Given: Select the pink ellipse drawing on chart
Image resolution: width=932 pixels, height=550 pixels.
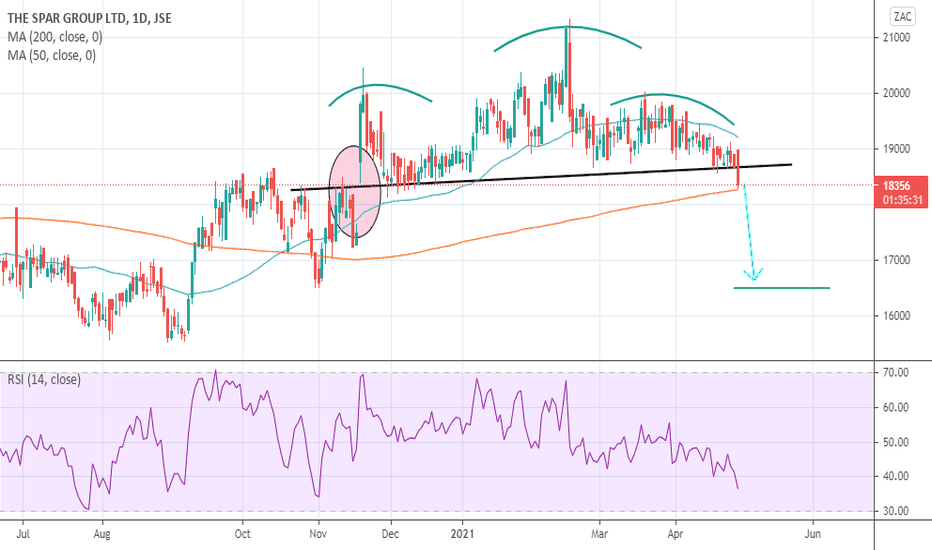Looking at the screenshot, I should [x=355, y=191].
